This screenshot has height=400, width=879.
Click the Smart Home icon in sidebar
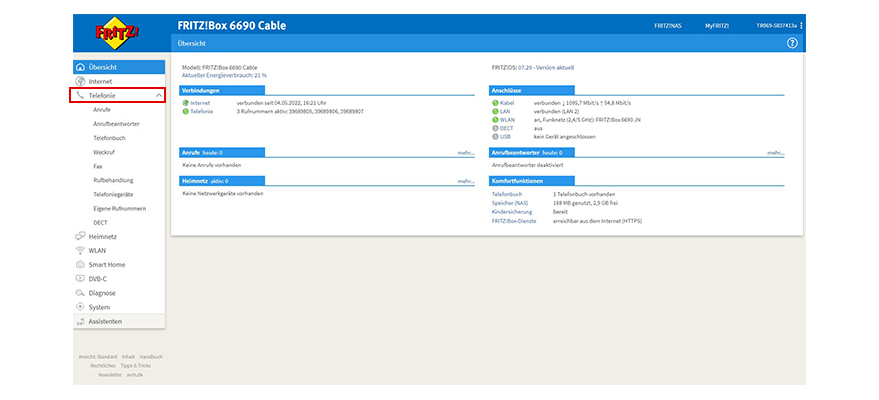(80, 264)
